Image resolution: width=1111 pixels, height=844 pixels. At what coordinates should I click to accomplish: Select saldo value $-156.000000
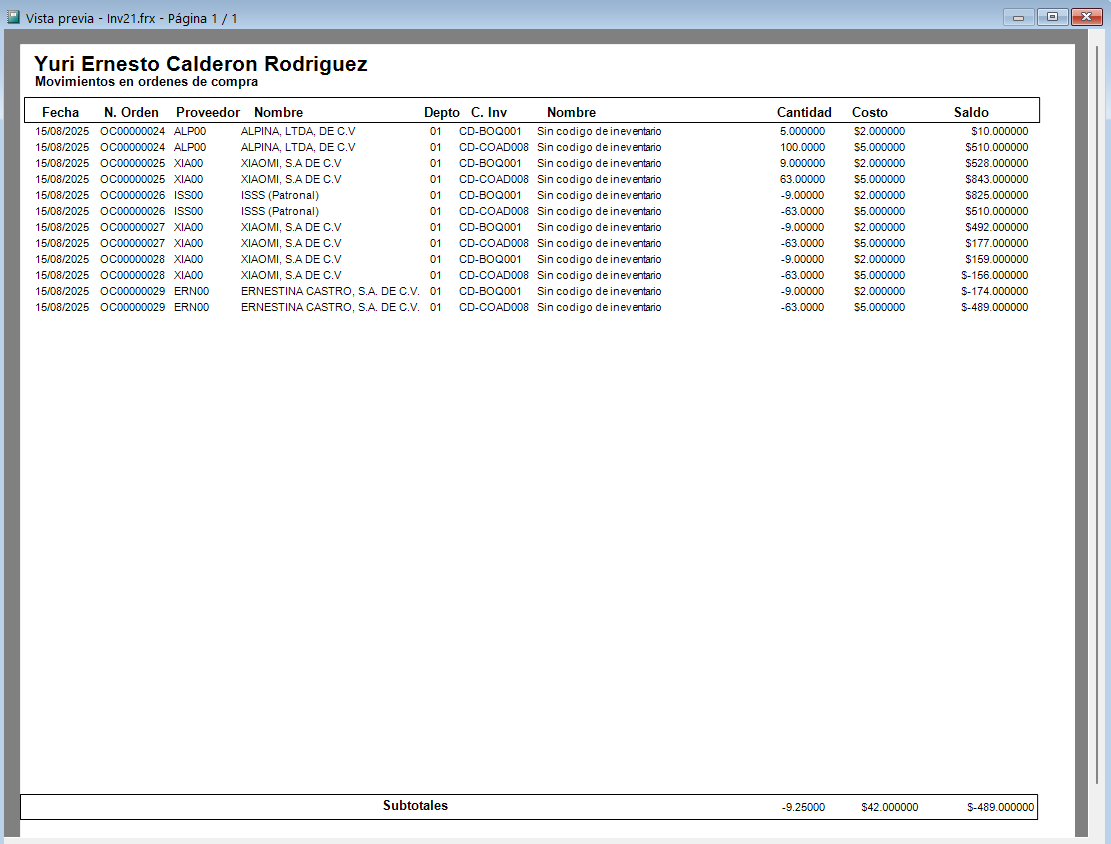(994, 275)
